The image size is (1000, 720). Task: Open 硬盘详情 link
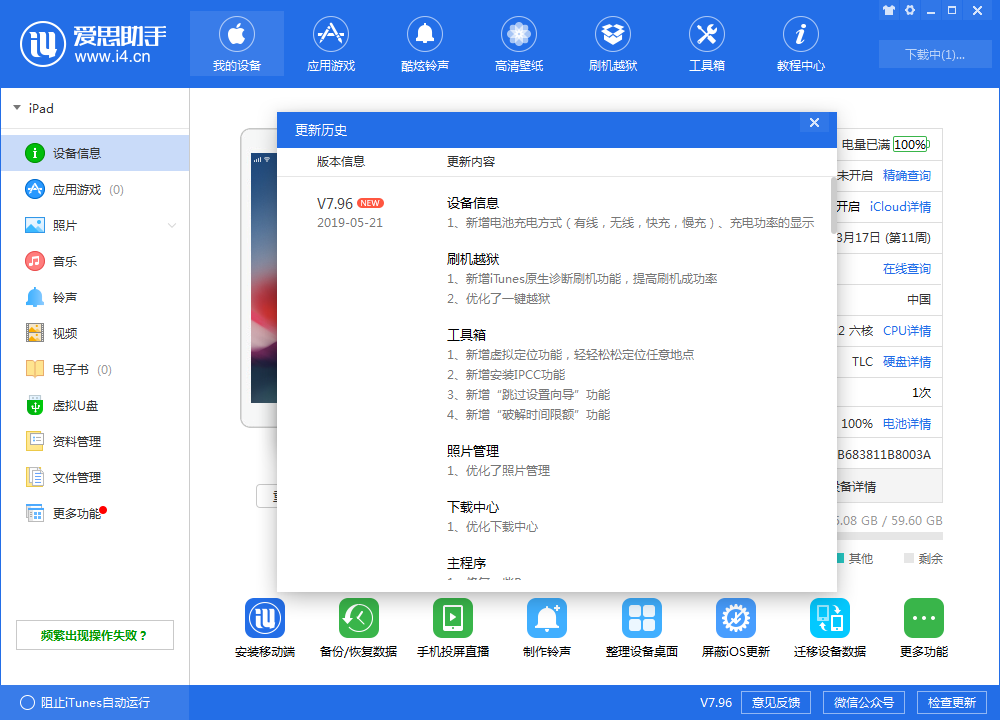tap(906, 362)
